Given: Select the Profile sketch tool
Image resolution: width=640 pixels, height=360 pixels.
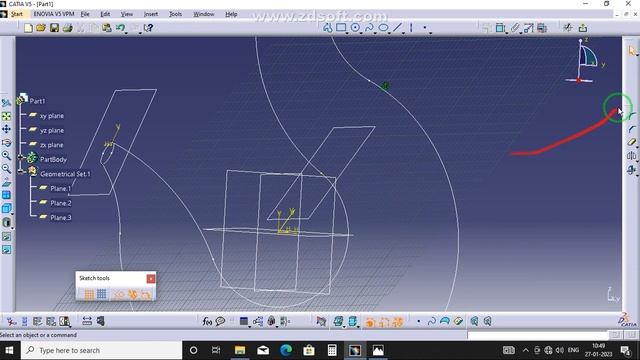Looking at the screenshot, I should point(328,28).
